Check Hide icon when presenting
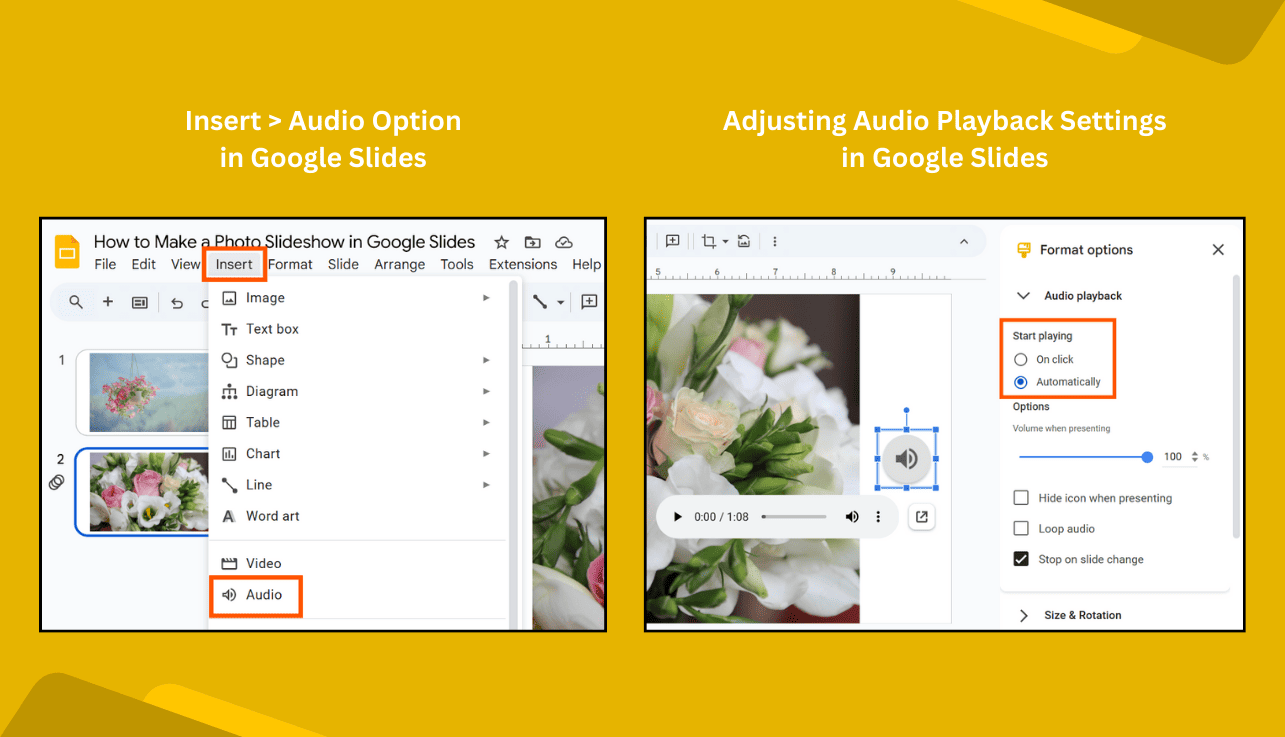The width and height of the screenshot is (1285, 737). 1022,497
